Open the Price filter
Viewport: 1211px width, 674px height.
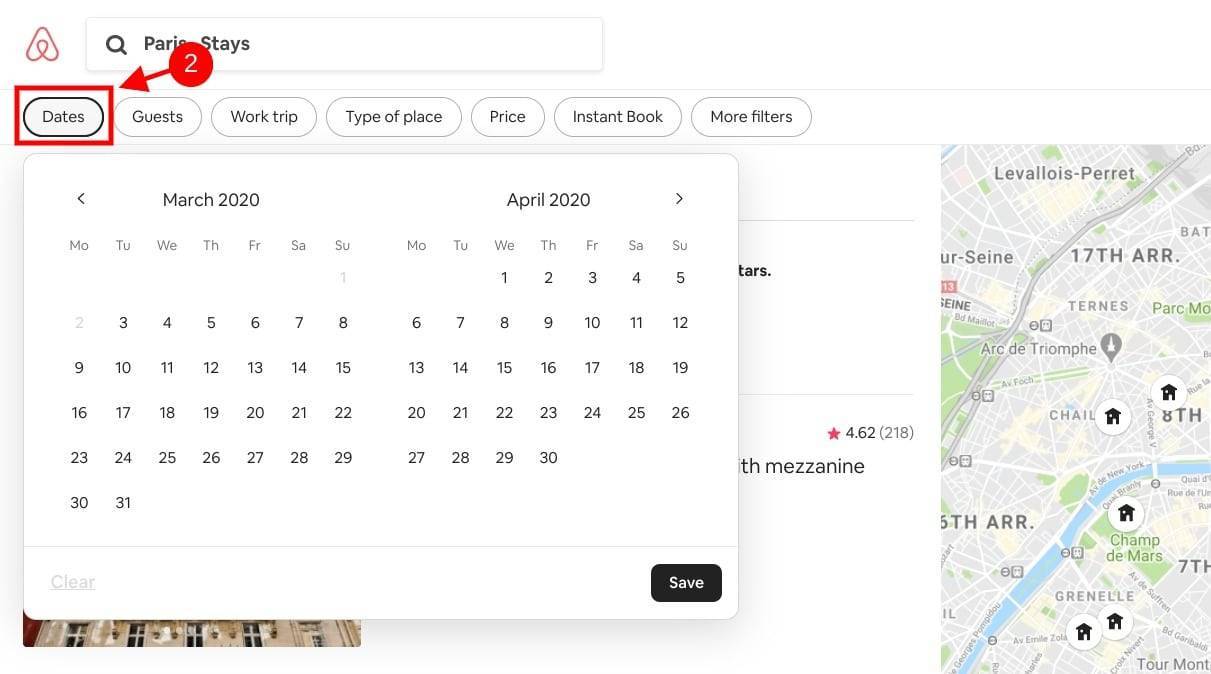[507, 116]
